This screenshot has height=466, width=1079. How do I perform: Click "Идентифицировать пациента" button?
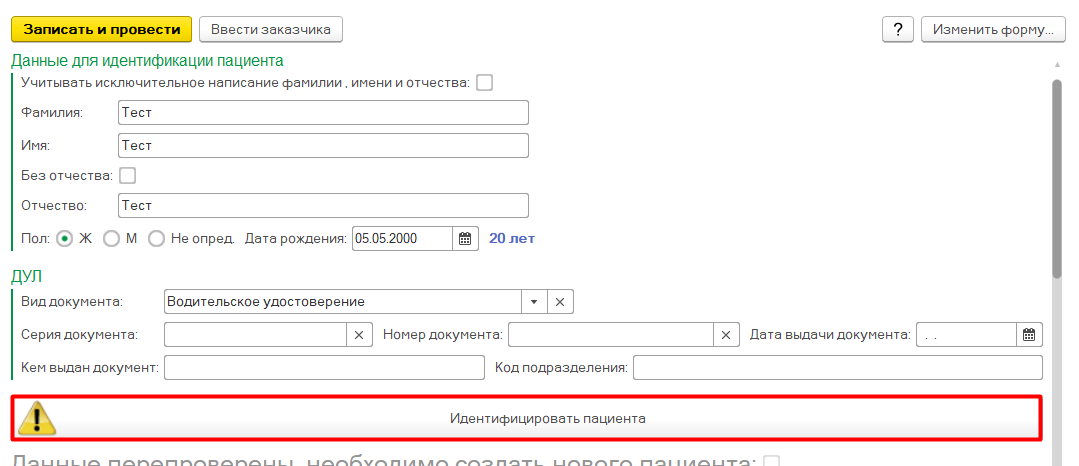pos(547,418)
